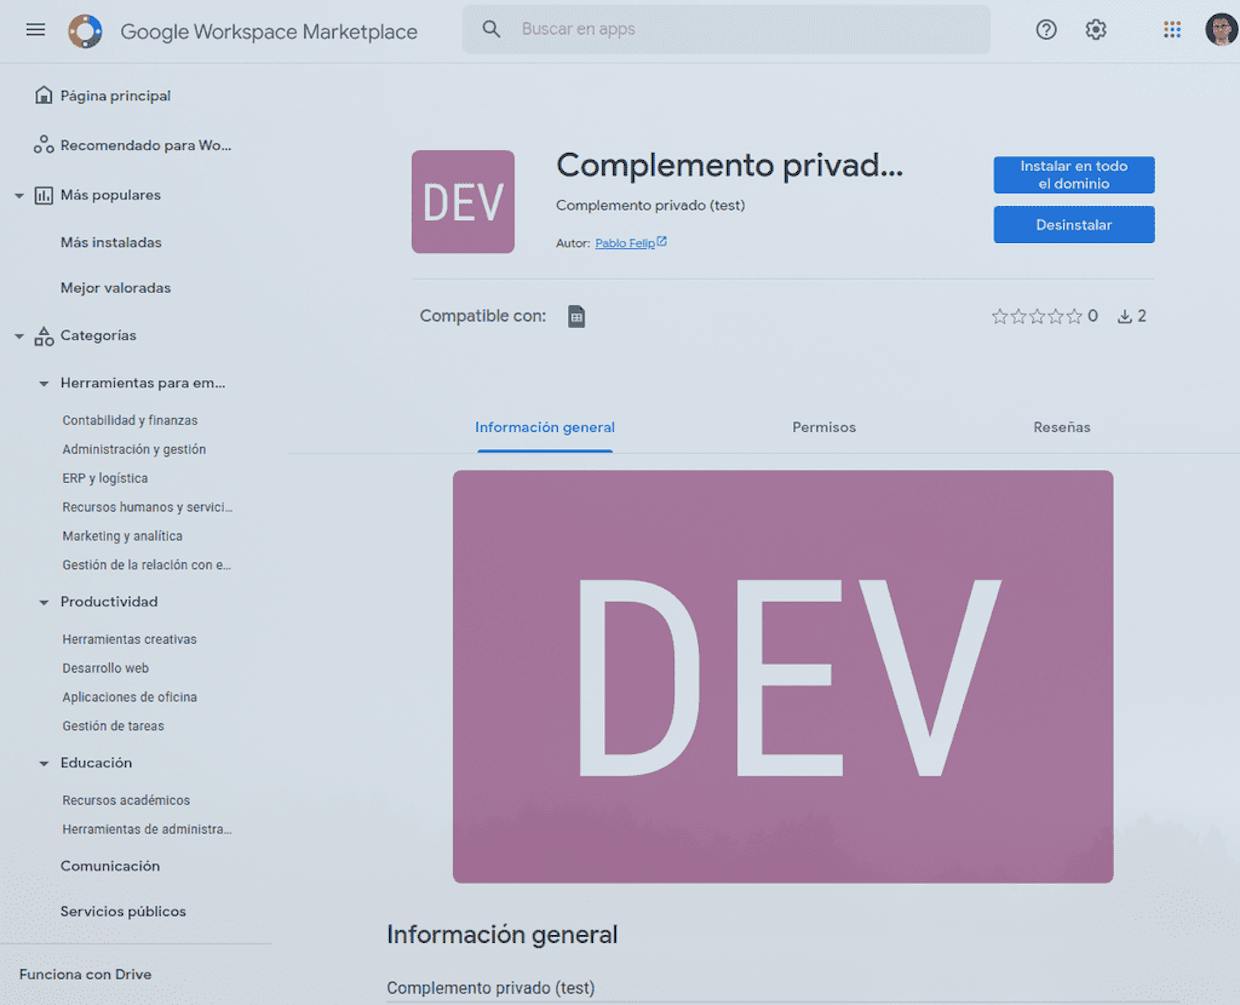Focus the Buscar en apps search field
The image size is (1240, 1005).
coord(726,29)
